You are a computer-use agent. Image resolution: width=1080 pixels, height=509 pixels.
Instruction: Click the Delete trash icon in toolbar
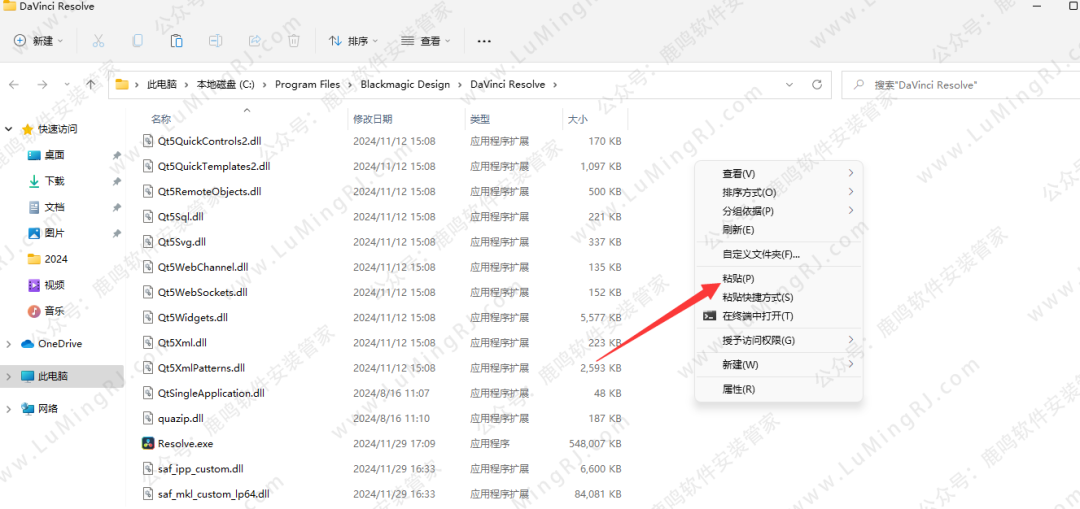point(294,41)
